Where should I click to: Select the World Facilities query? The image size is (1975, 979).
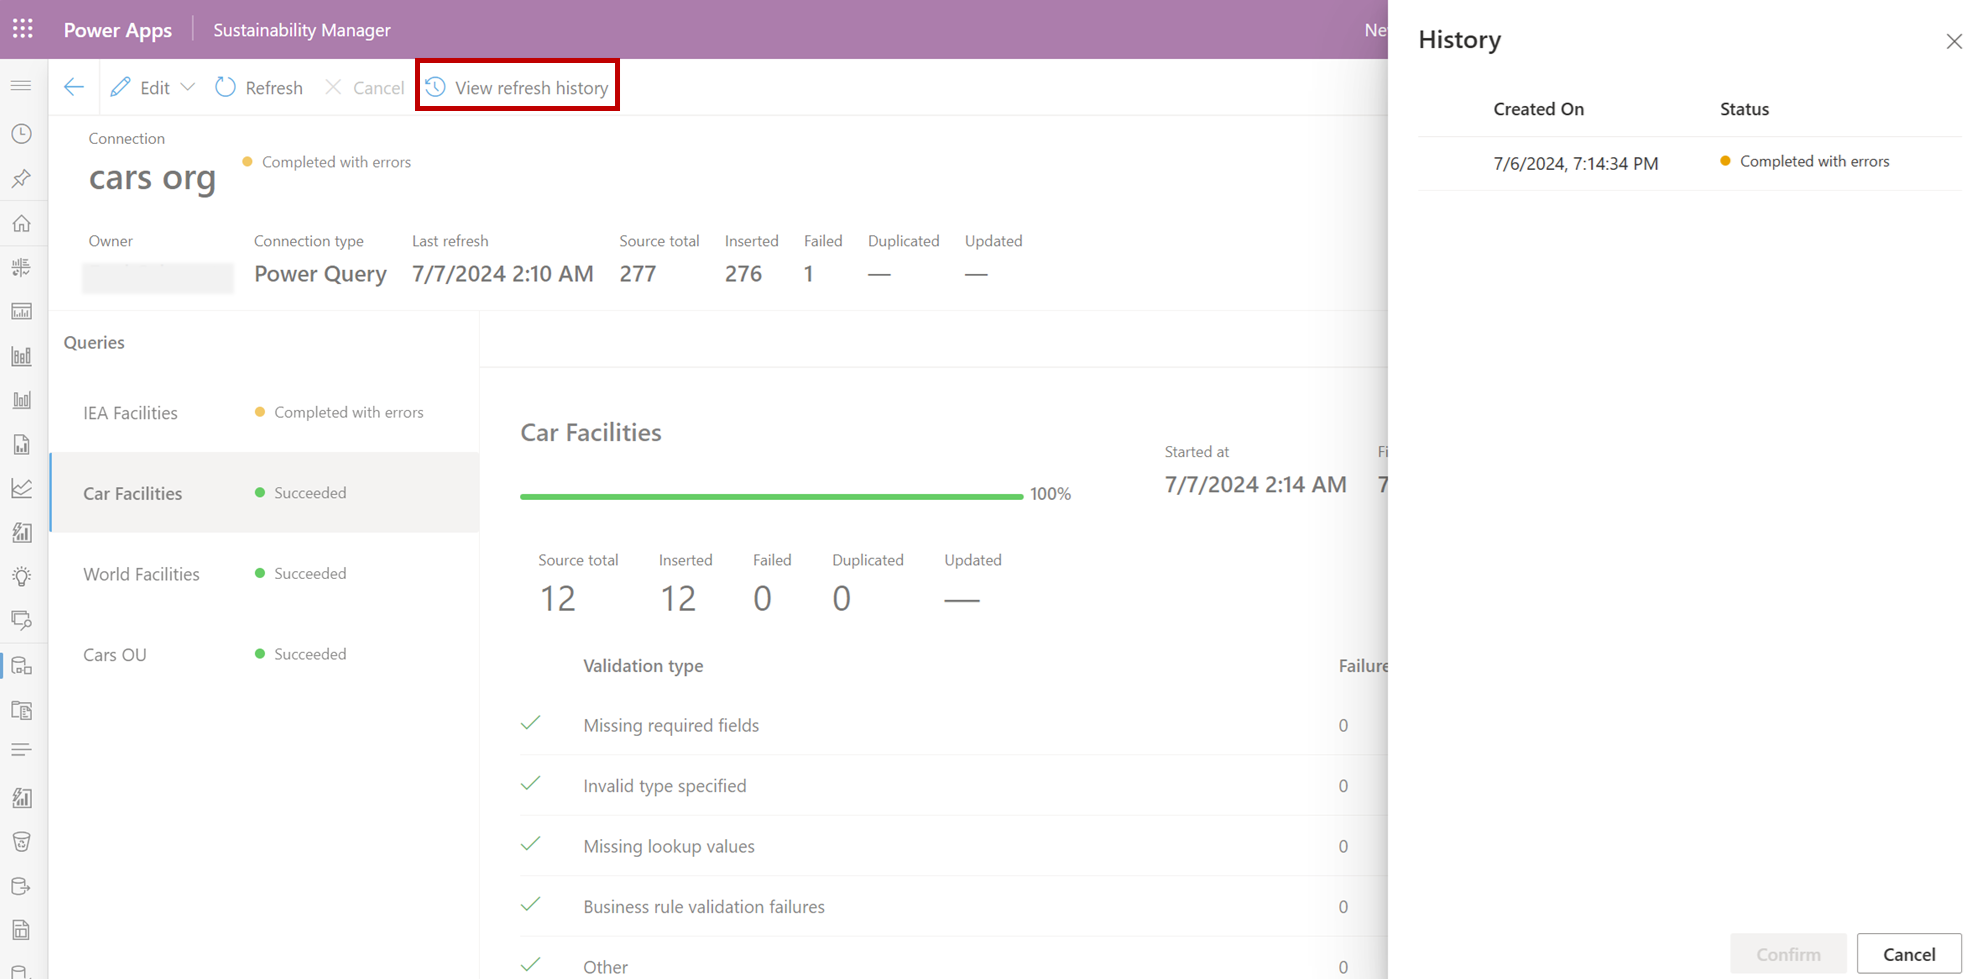click(264, 574)
